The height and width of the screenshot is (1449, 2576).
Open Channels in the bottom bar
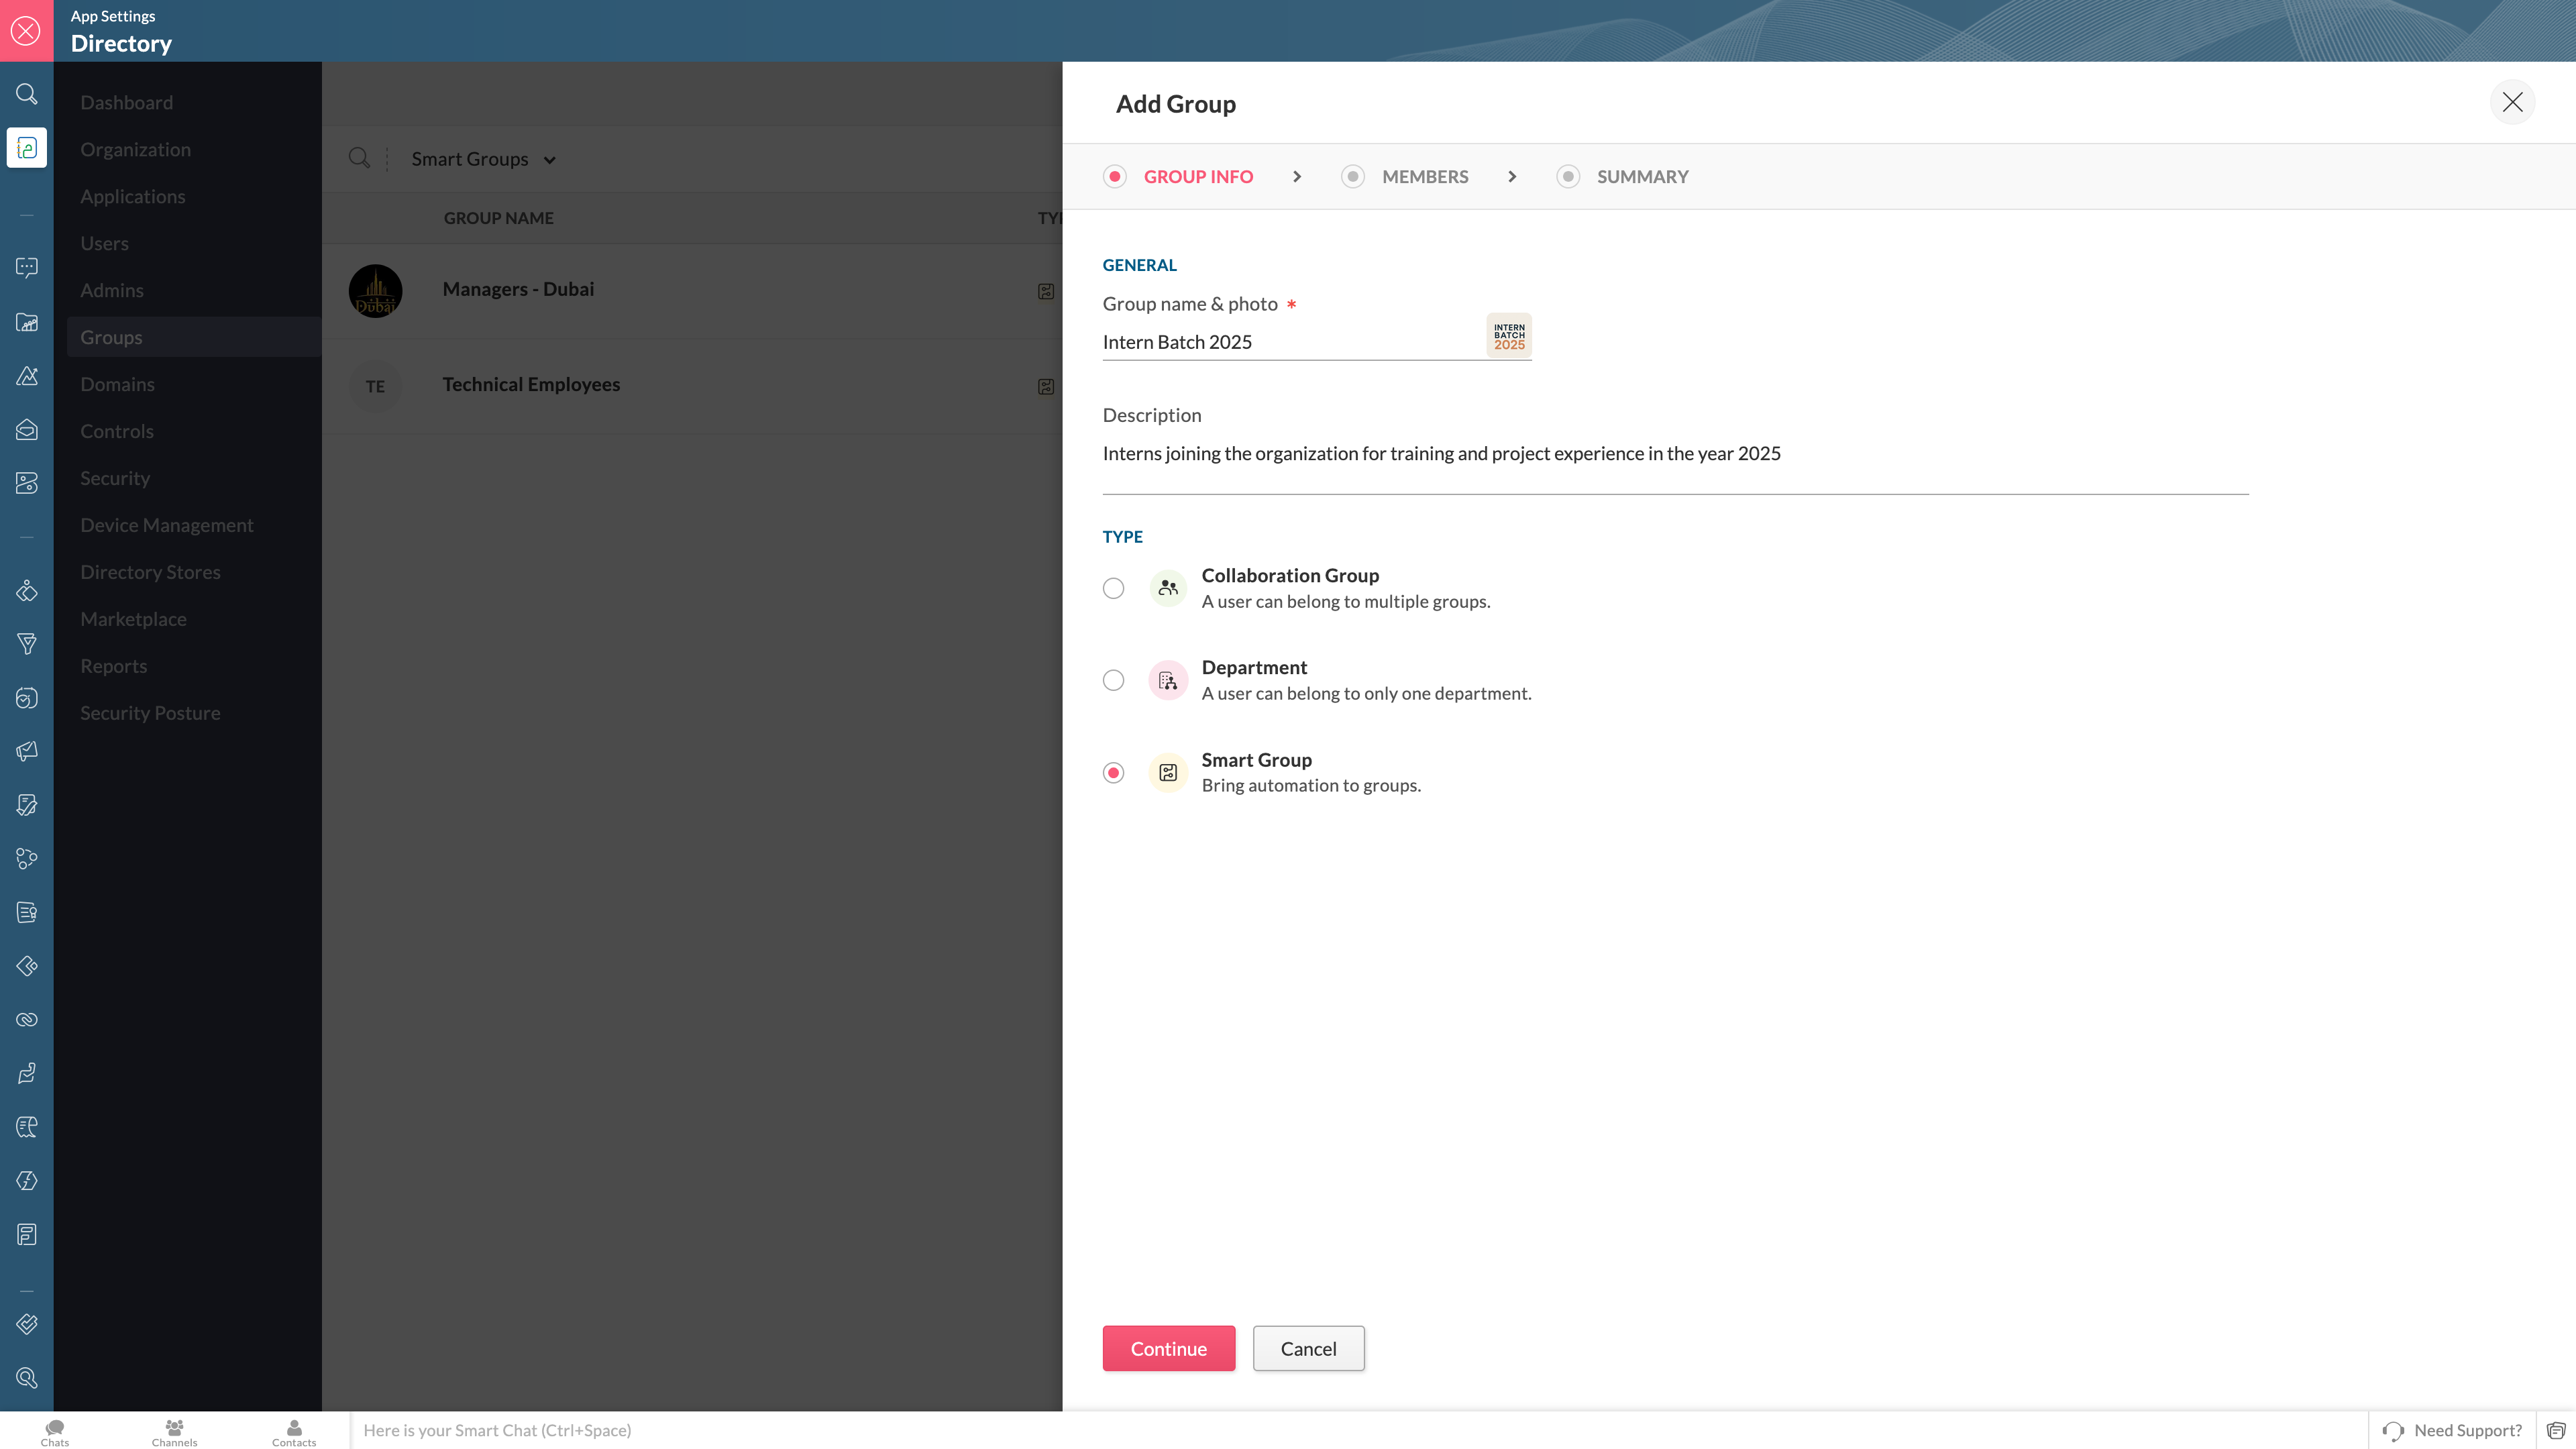[174, 1431]
